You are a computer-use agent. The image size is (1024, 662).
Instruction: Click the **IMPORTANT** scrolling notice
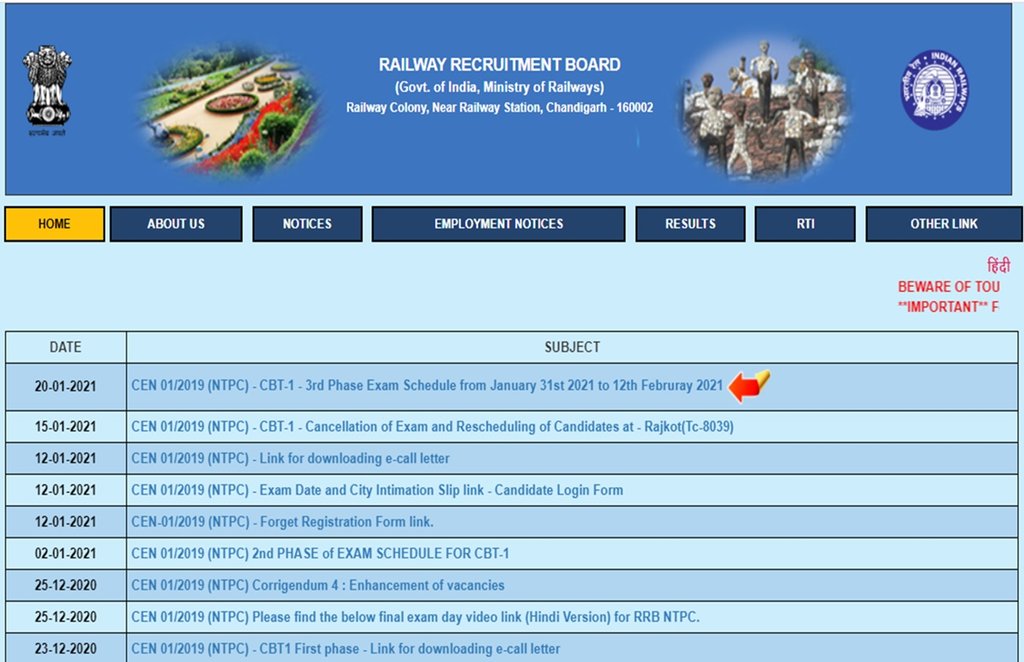click(x=948, y=307)
